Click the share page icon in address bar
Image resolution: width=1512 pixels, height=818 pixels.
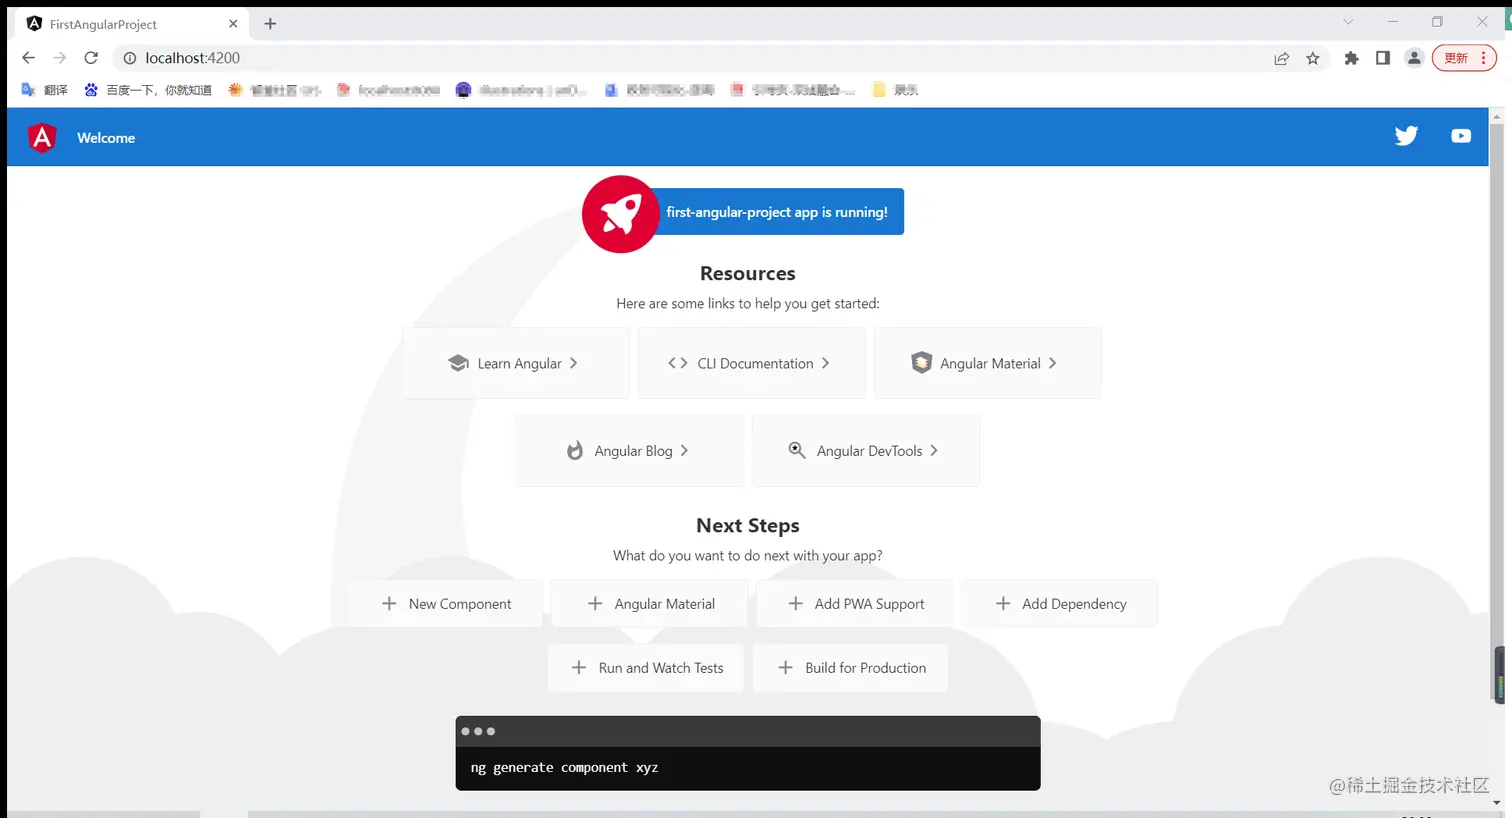1281,58
